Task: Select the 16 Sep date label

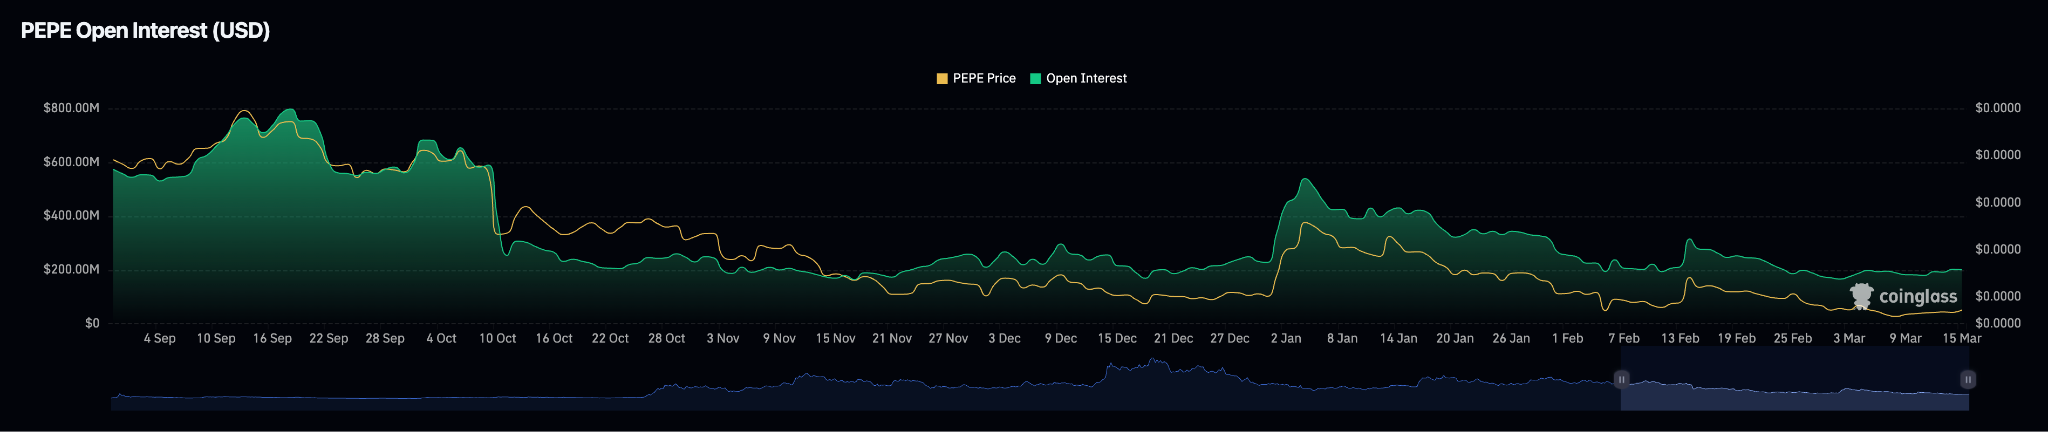Action: click(x=272, y=338)
